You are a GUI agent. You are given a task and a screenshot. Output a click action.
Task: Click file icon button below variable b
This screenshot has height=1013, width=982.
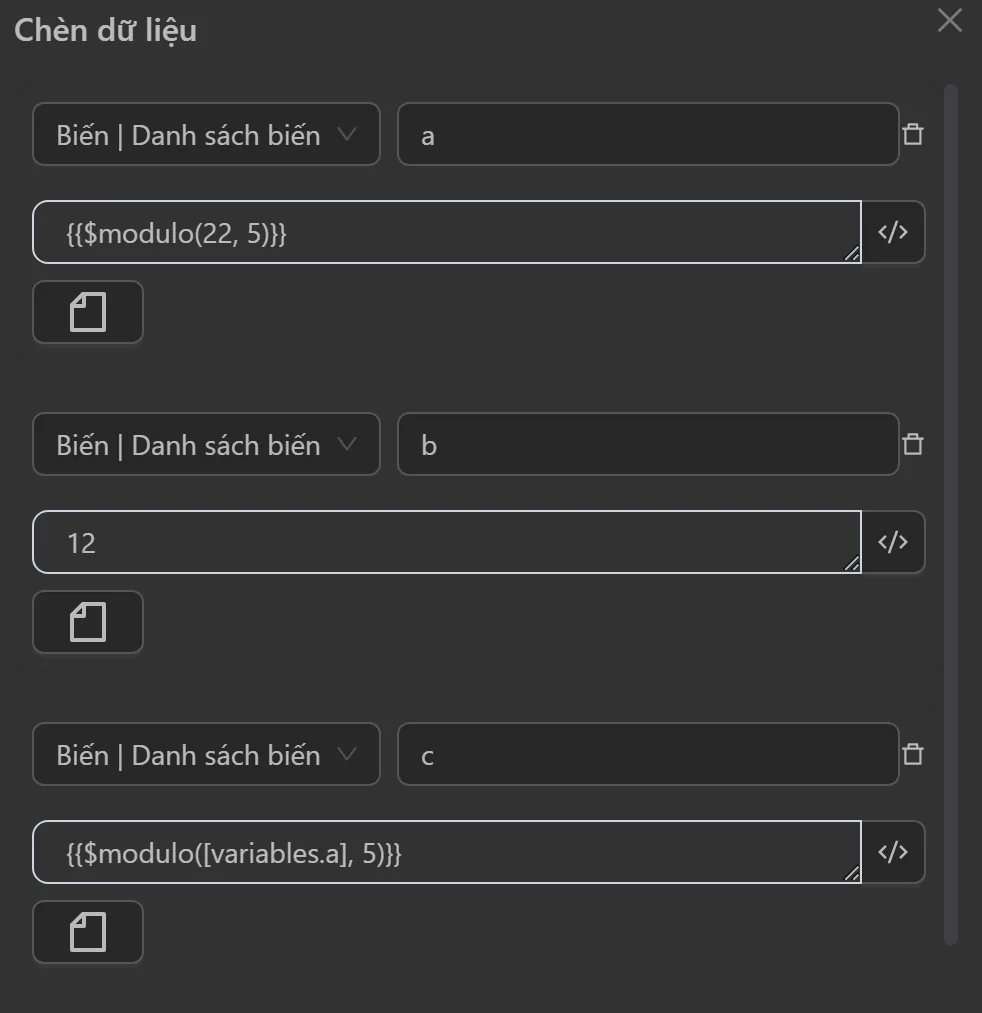(88, 622)
